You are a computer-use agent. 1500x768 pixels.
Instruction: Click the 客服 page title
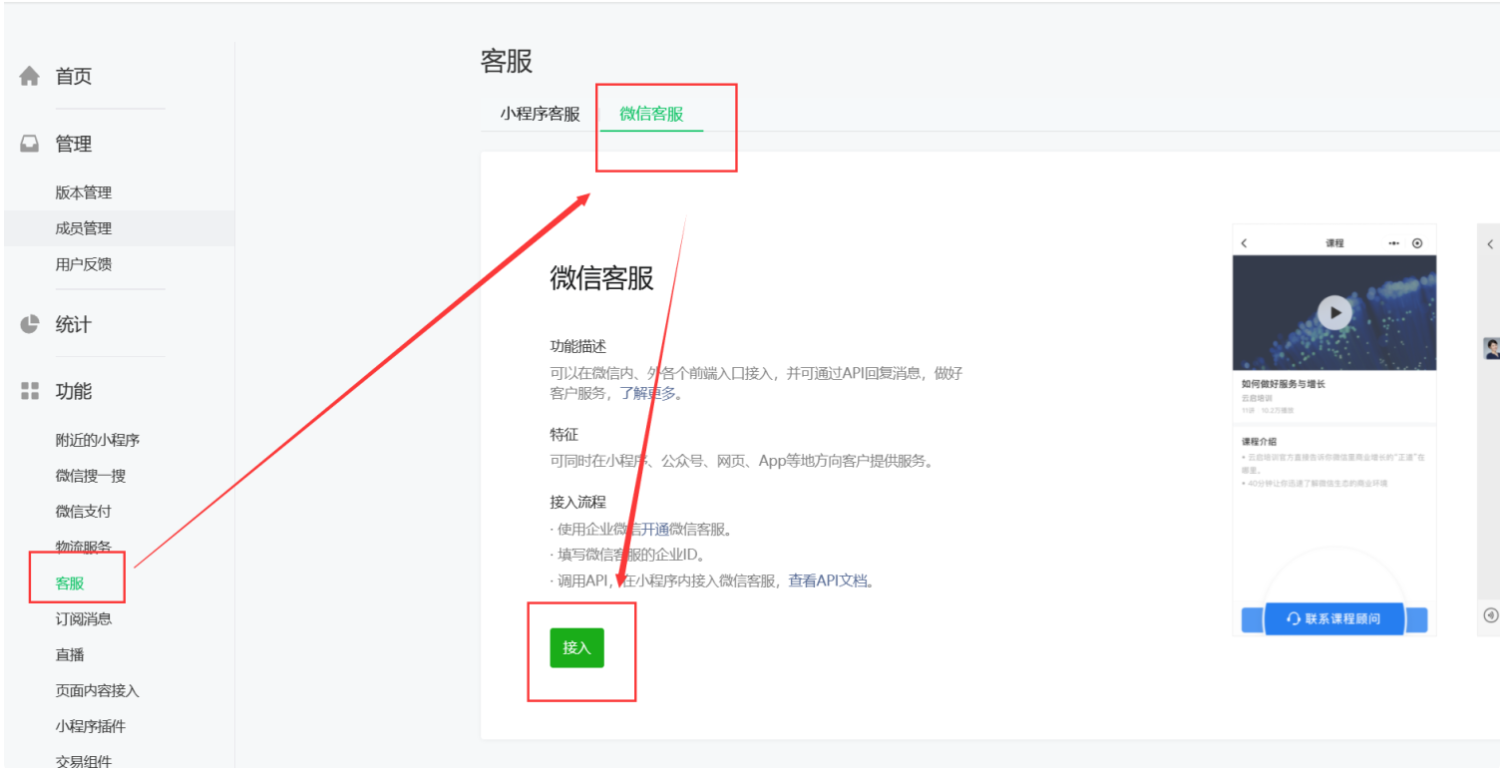(x=507, y=61)
